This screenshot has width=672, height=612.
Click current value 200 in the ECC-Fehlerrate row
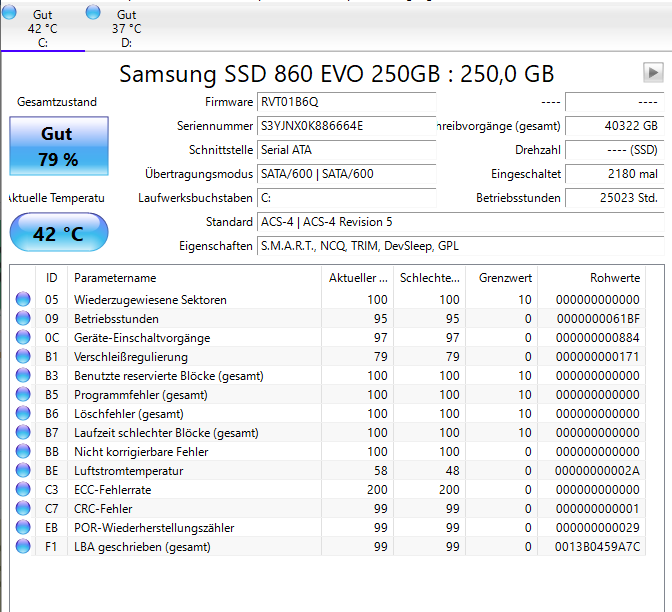[377, 489]
